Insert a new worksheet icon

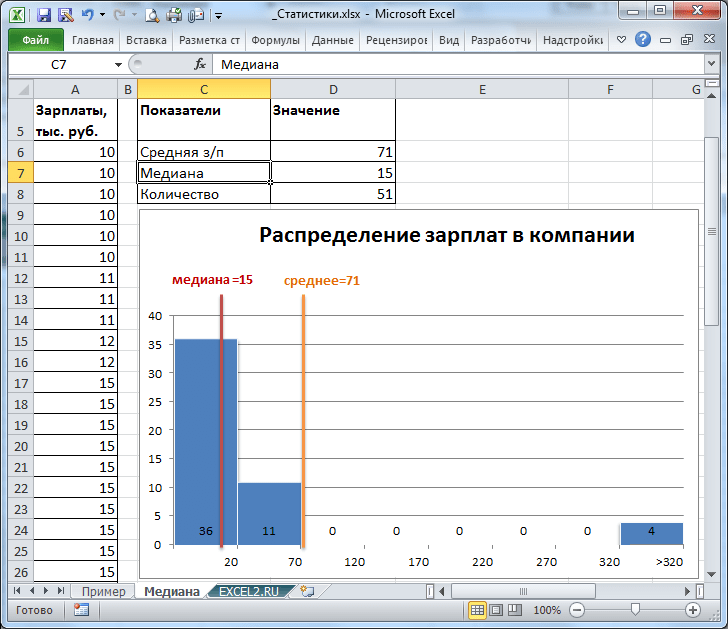307,591
